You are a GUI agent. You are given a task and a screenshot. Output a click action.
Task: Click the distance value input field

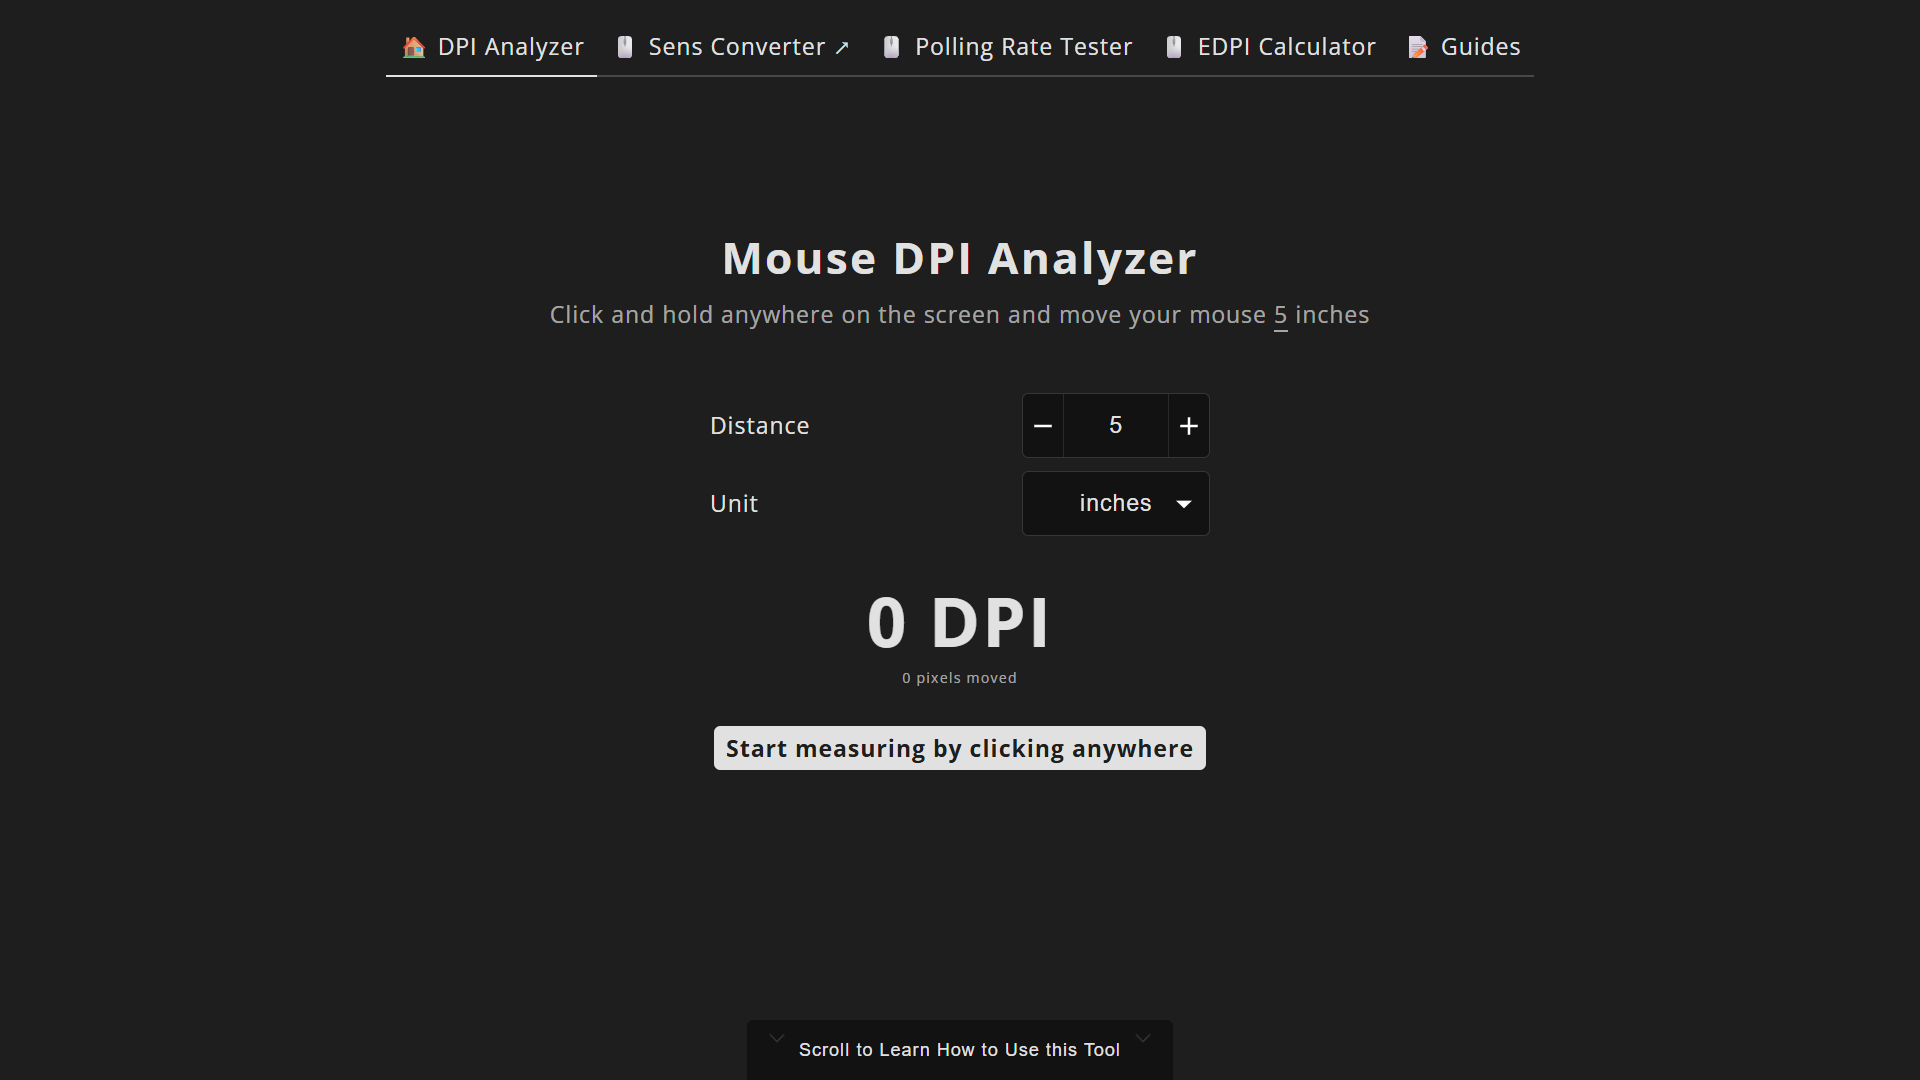1115,426
